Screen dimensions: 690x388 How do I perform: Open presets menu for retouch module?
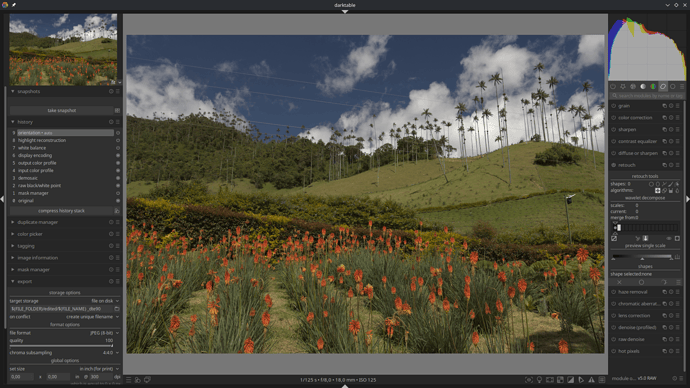(x=678, y=165)
